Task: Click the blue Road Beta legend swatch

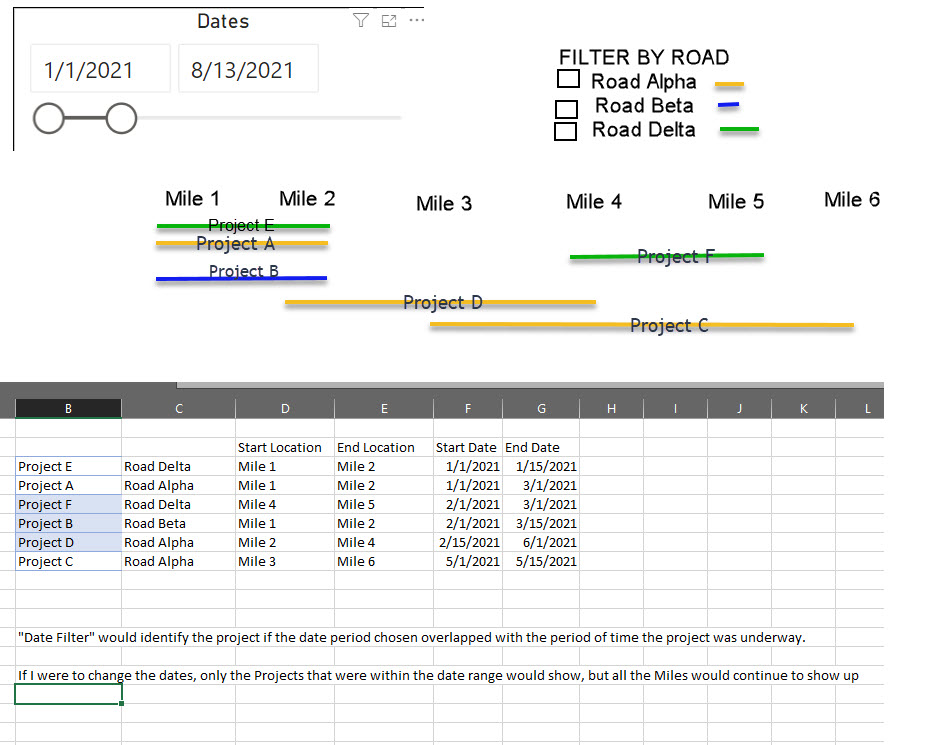Action: pos(728,105)
